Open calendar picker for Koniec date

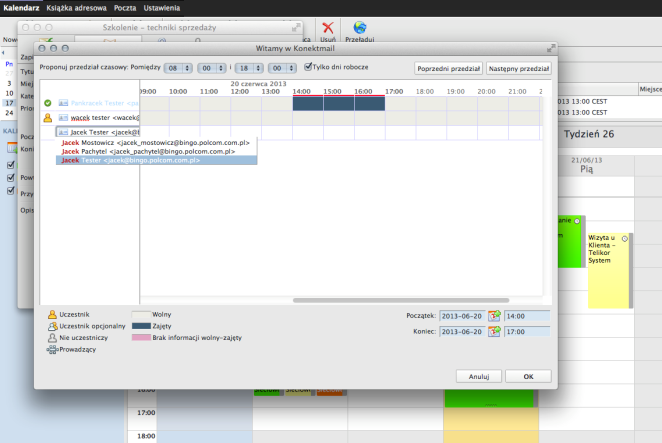tap(494, 331)
